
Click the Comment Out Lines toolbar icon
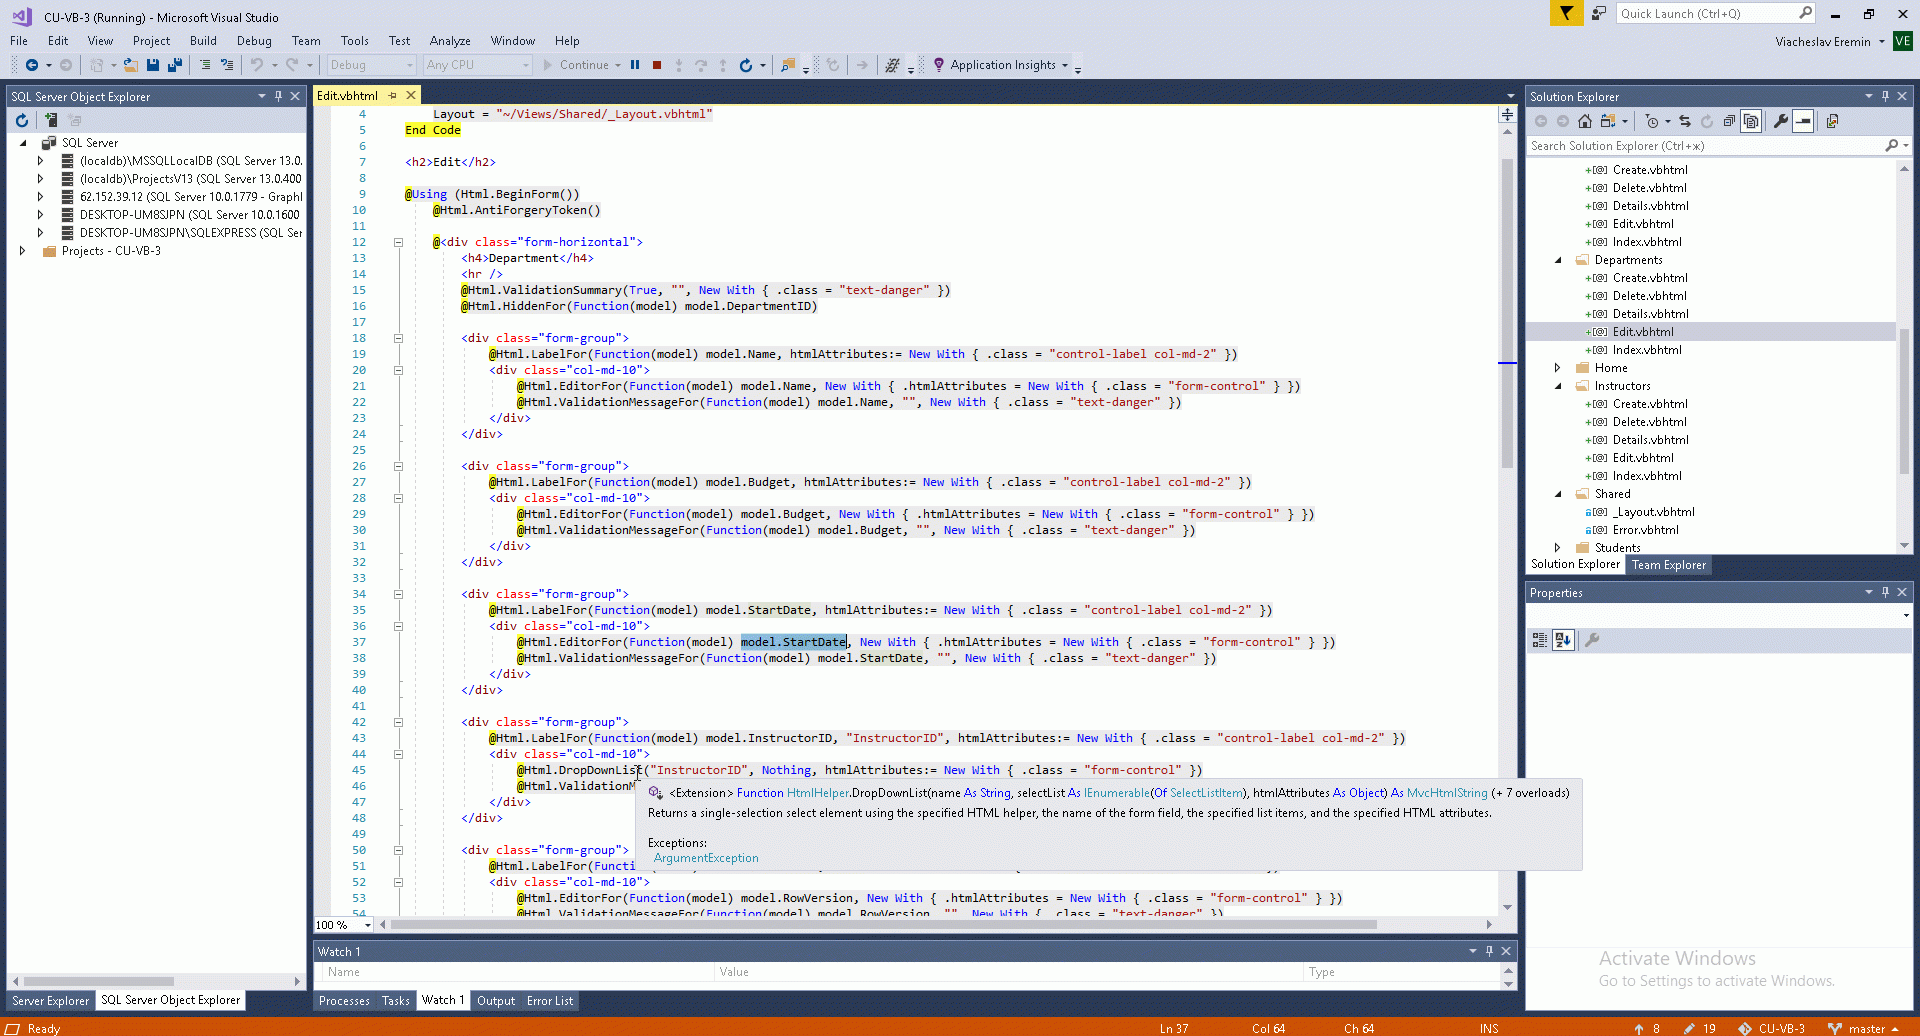pos(205,65)
